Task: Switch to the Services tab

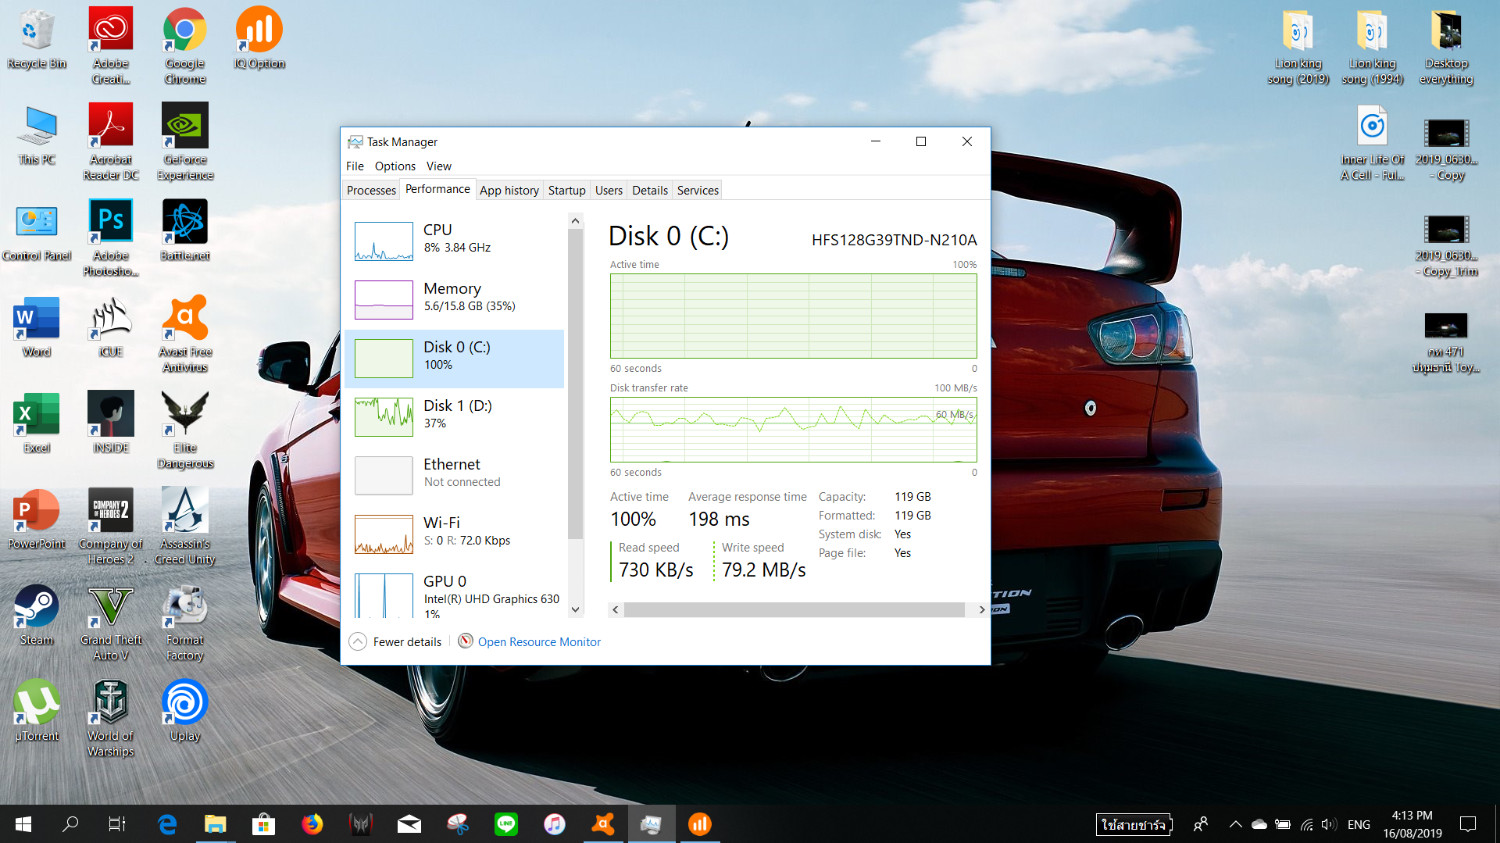Action: [698, 190]
